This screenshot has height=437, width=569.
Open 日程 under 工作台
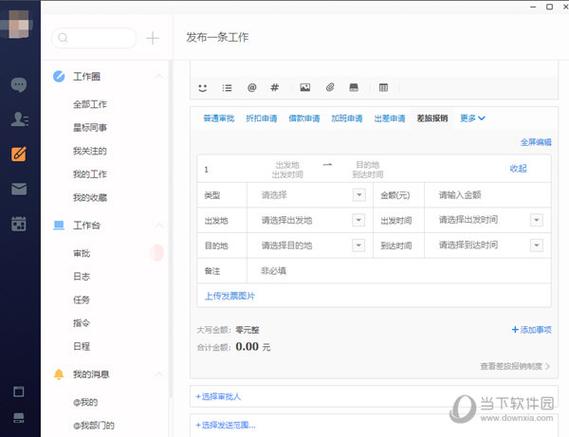click(82, 346)
